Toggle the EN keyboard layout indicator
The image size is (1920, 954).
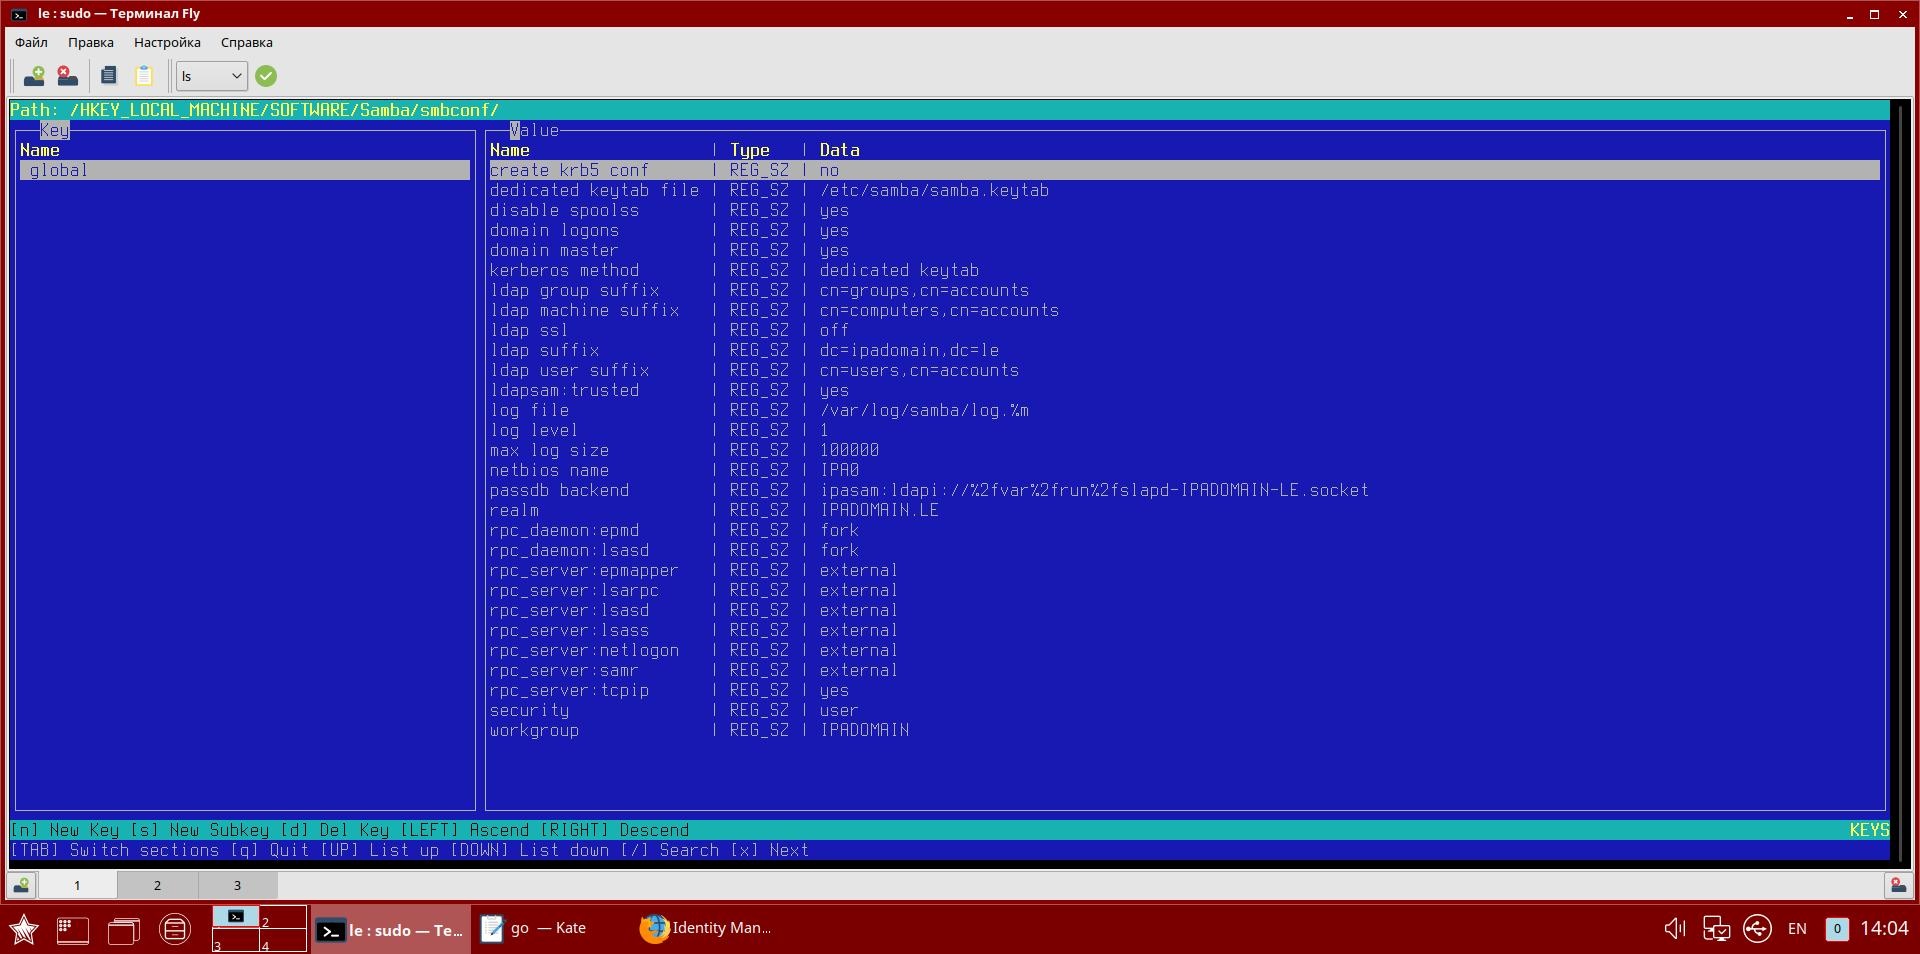[1797, 929]
